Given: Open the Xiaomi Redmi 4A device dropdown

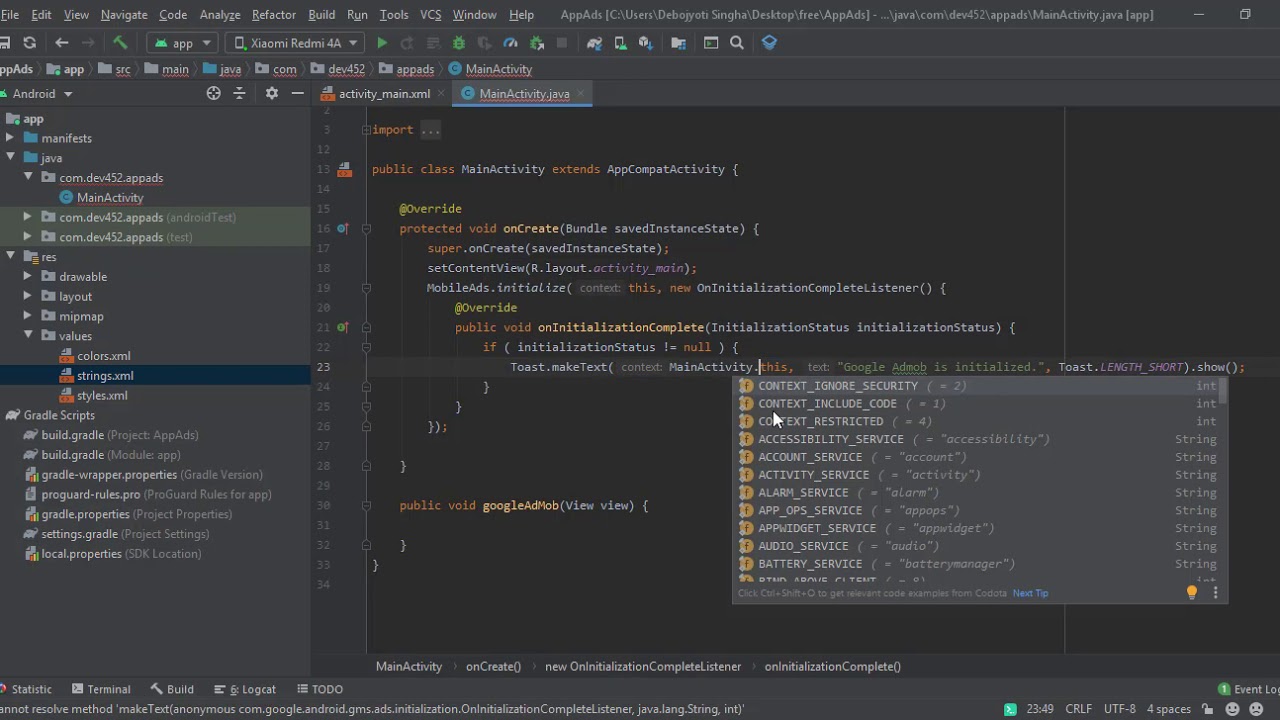Looking at the screenshot, I should pos(297,43).
